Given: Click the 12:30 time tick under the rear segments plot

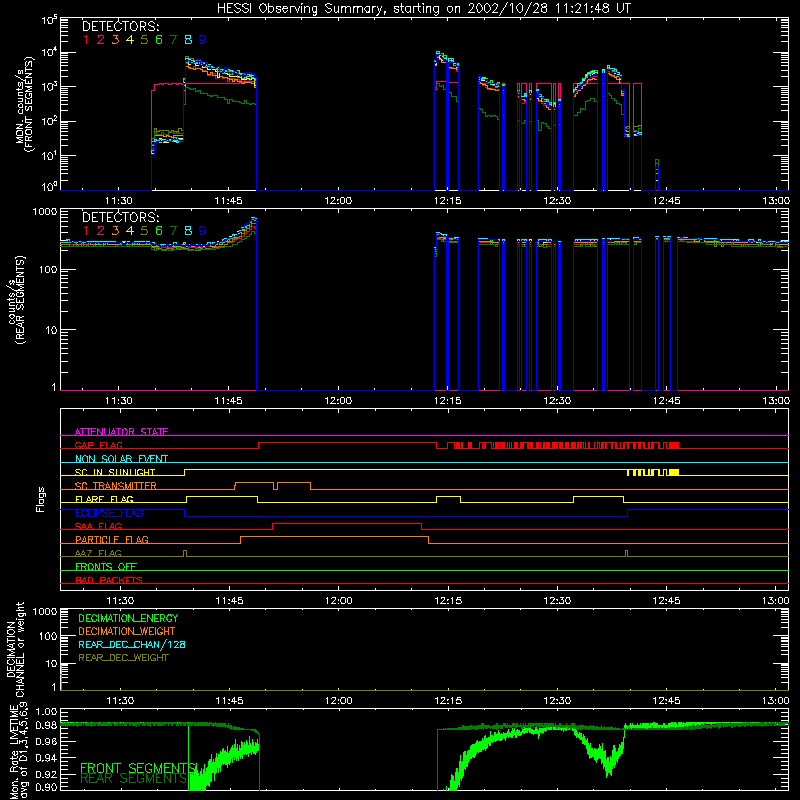Looking at the screenshot, I should (x=557, y=401).
